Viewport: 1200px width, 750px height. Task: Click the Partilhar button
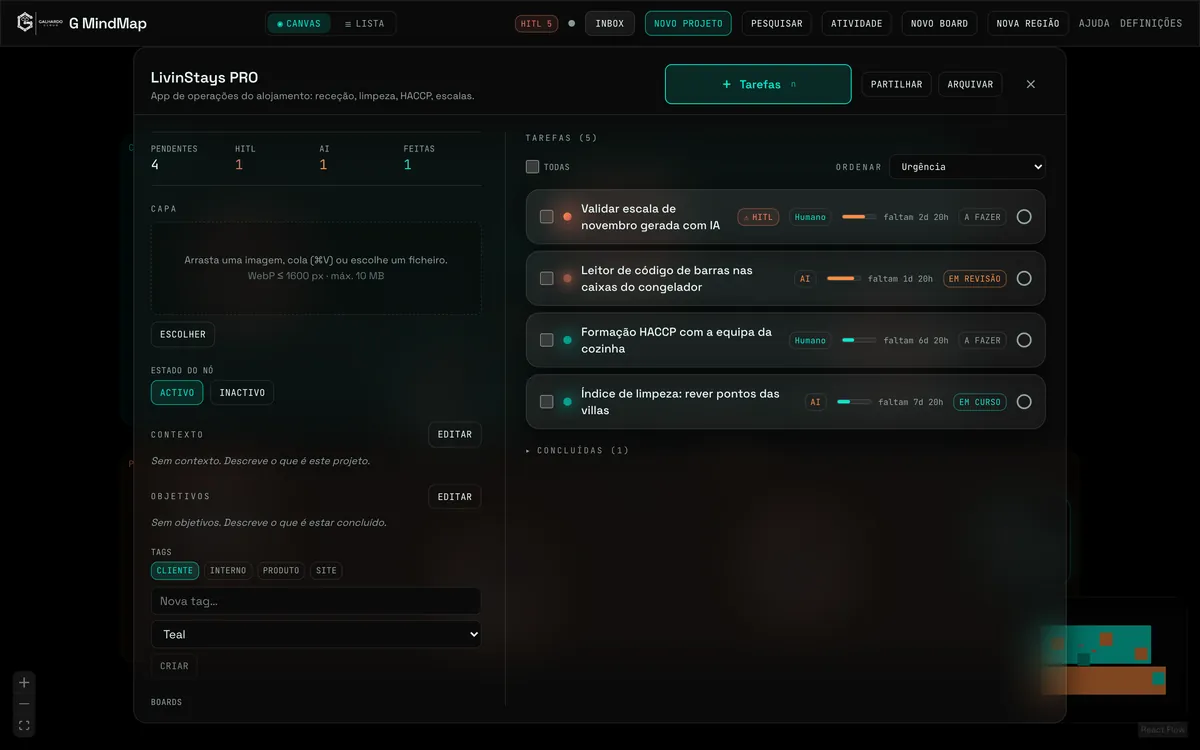pos(897,84)
